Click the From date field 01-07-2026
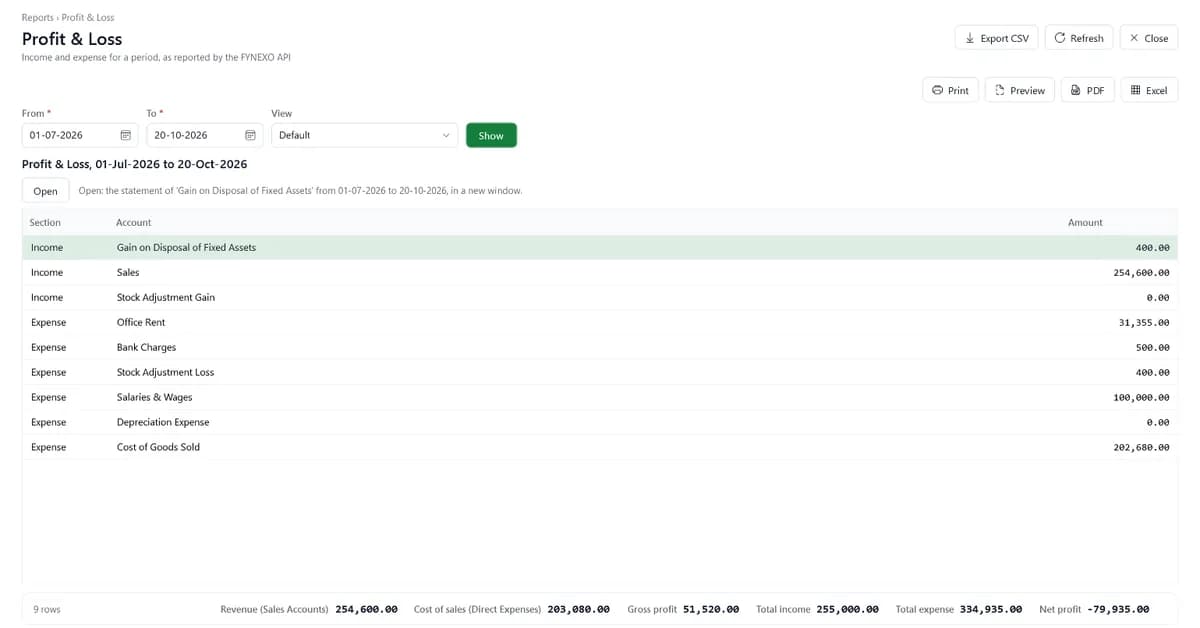1200x628 pixels. click(x=80, y=135)
